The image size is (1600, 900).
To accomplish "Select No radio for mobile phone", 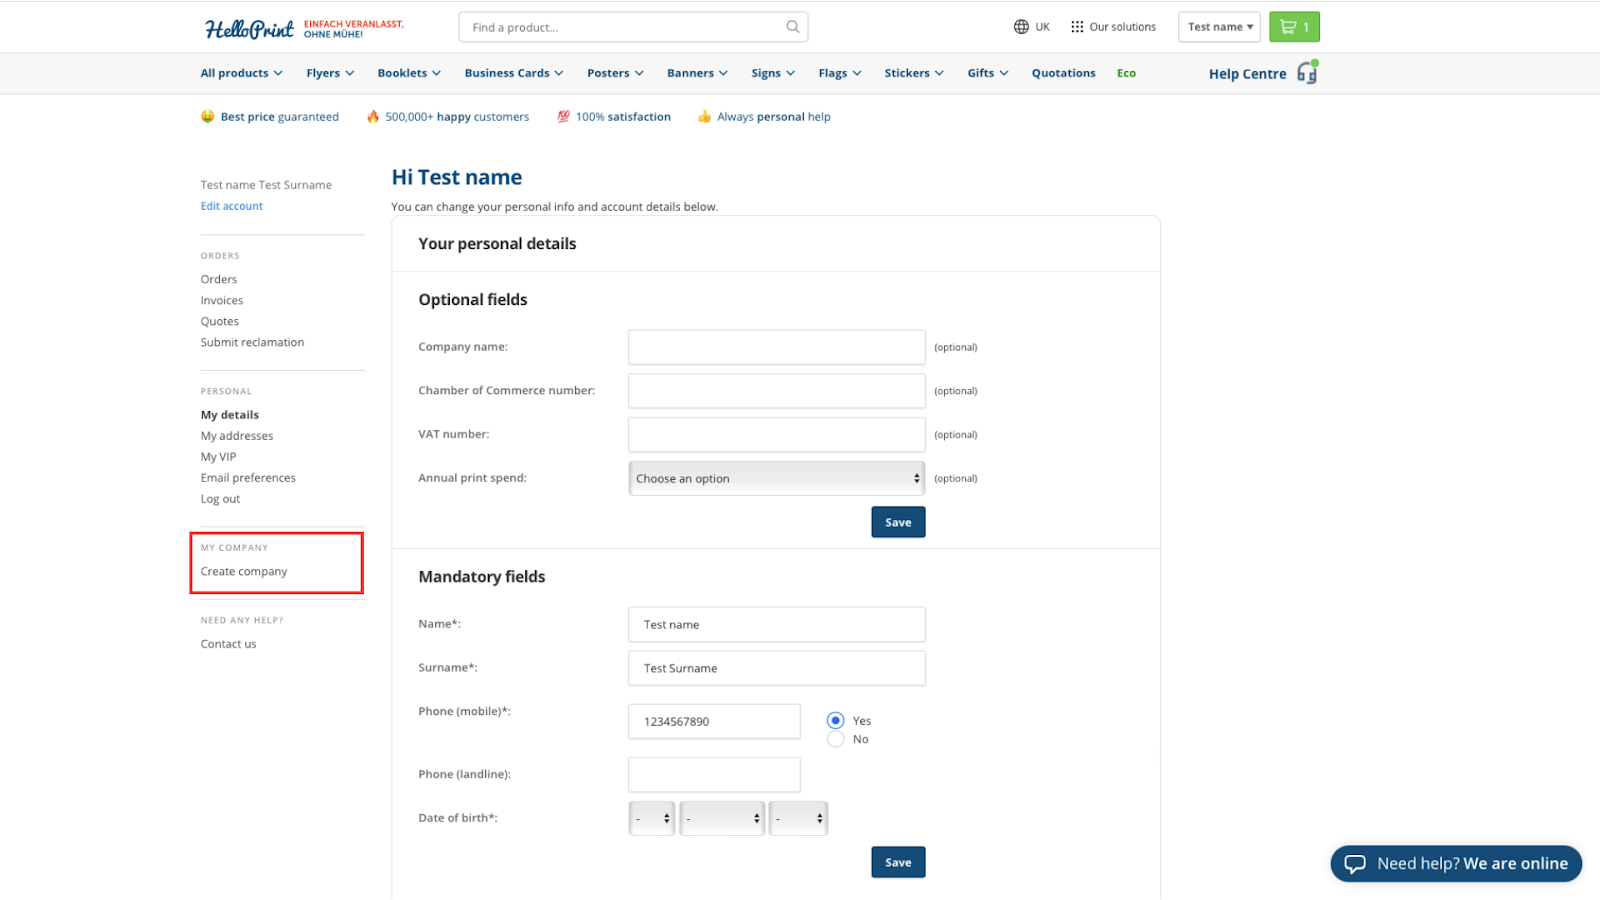I will point(836,739).
